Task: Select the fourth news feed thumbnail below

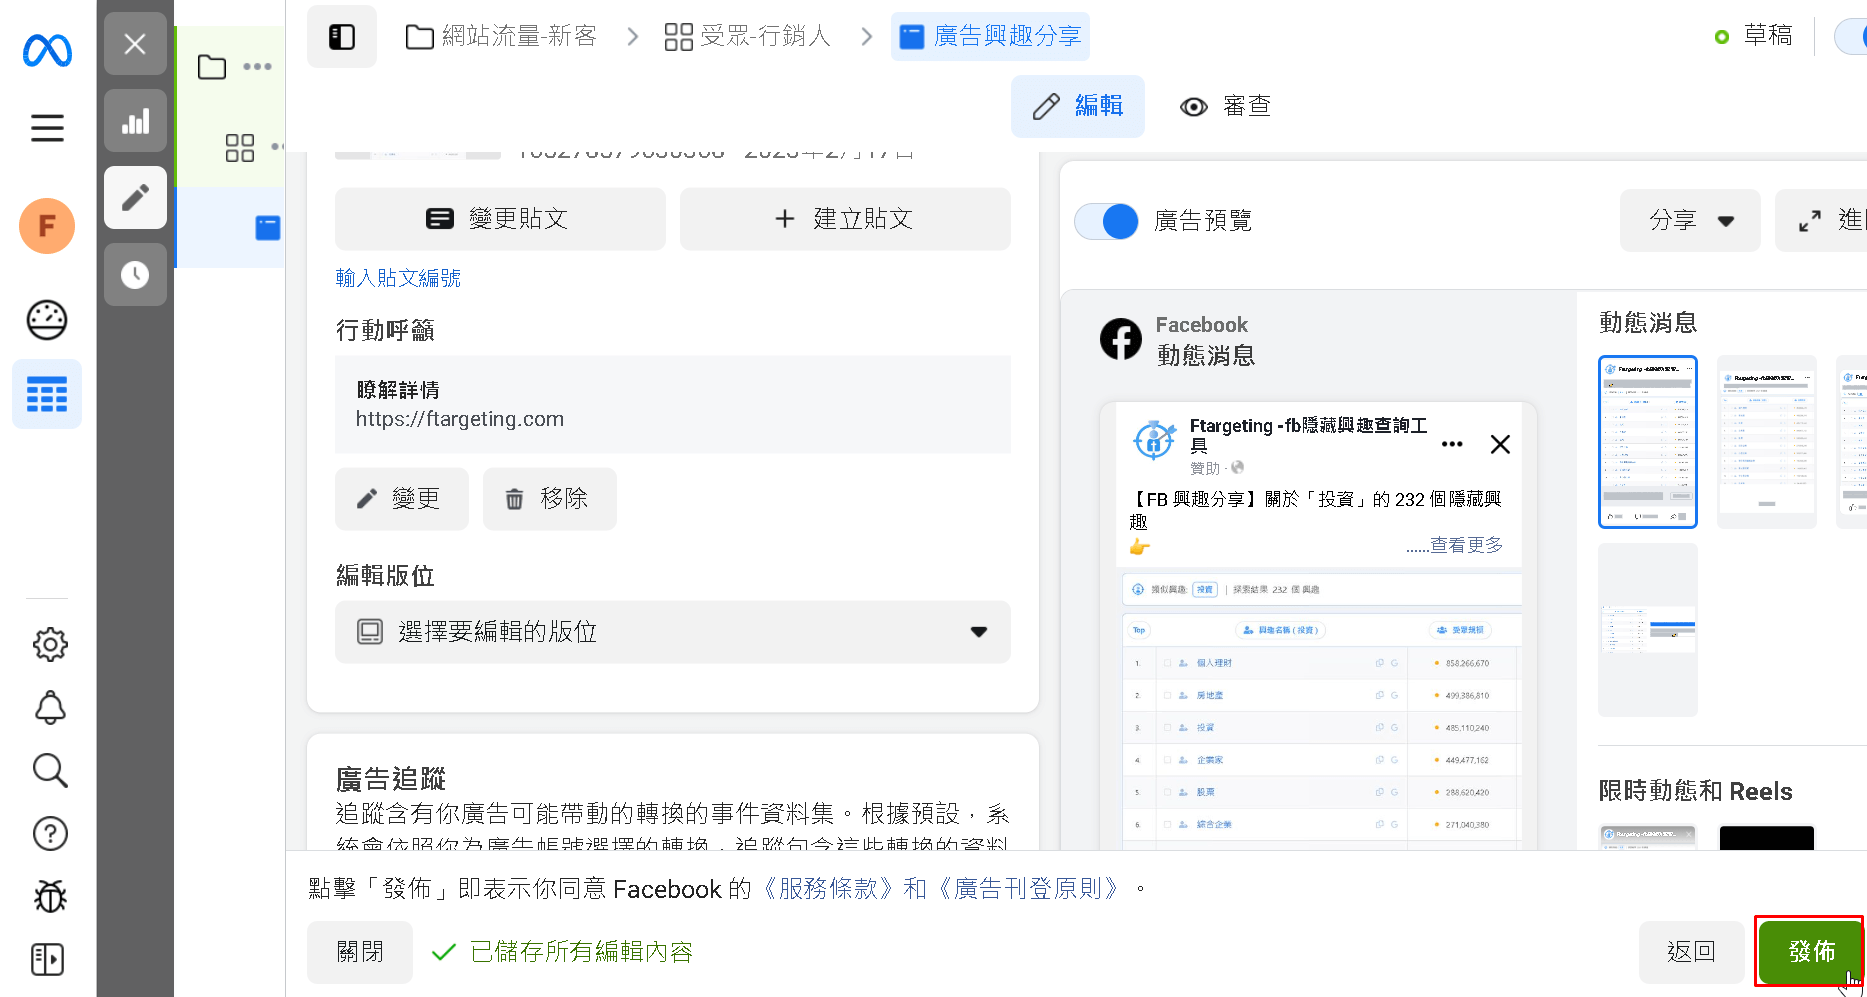Action: (1648, 630)
